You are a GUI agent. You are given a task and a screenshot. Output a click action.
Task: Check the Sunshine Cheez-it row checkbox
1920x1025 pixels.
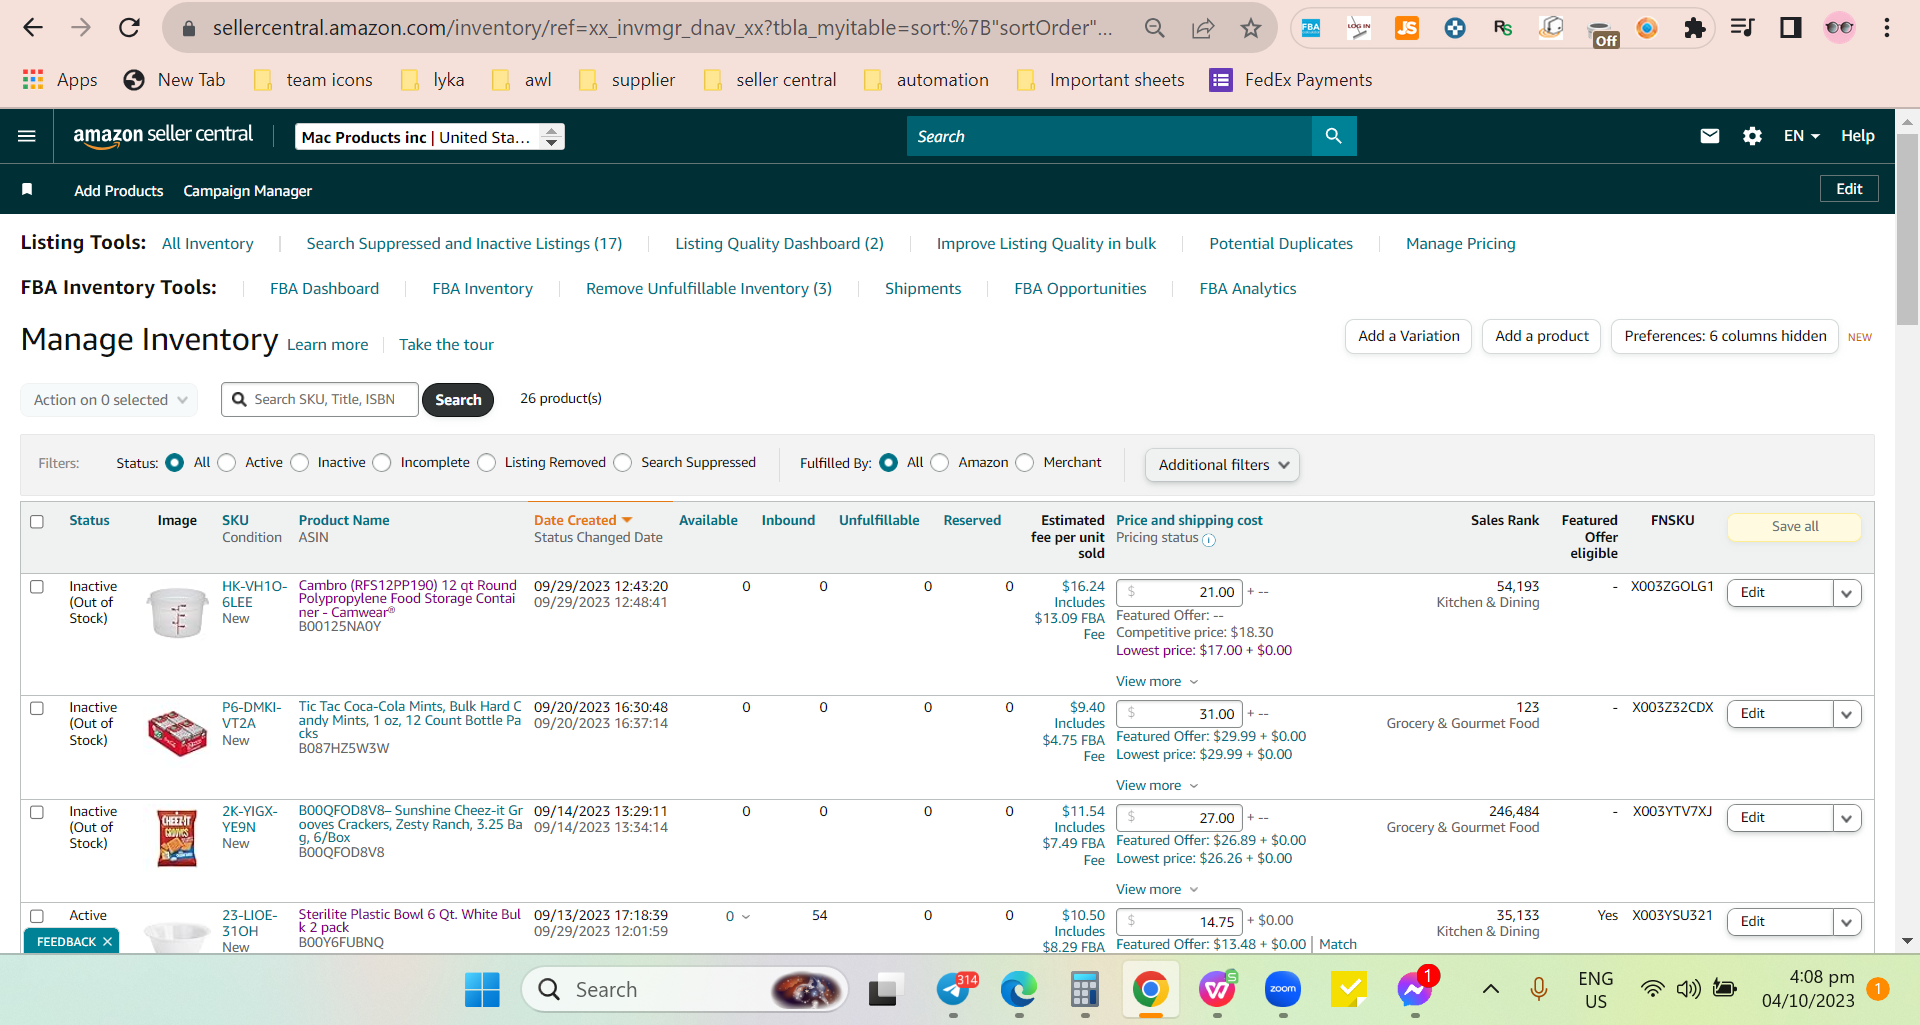click(37, 812)
